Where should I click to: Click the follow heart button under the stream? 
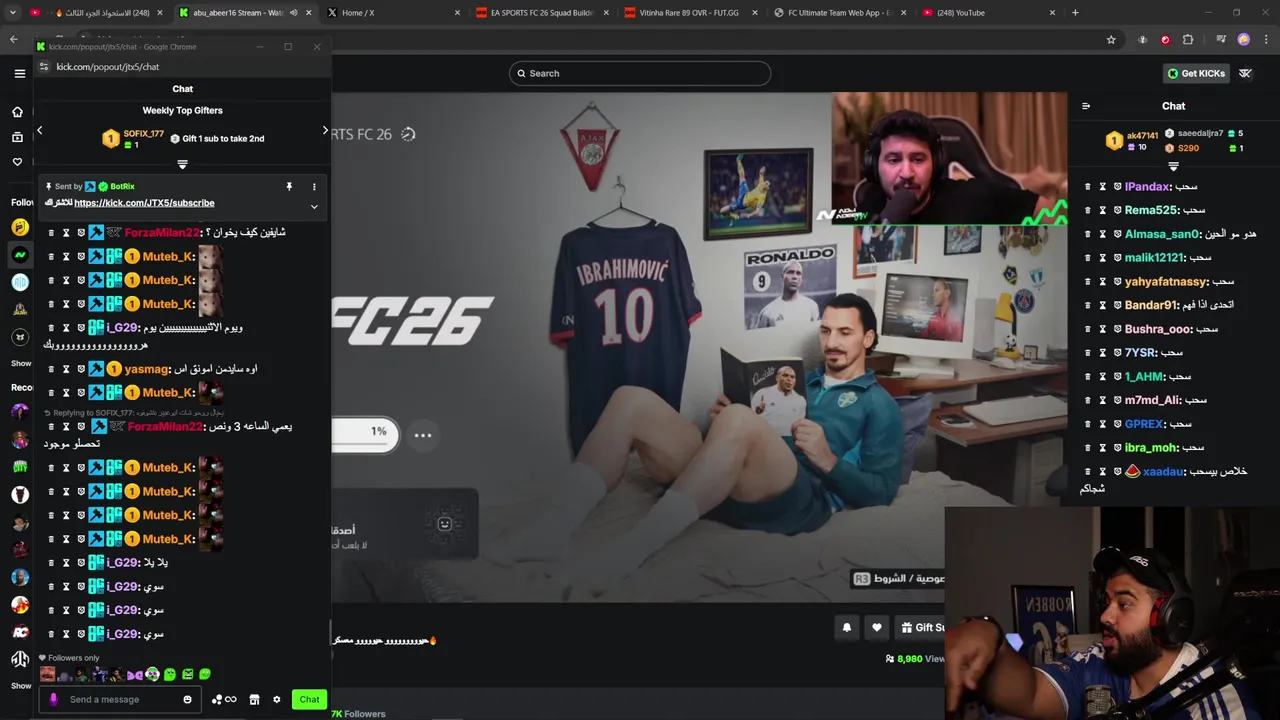pos(877,628)
